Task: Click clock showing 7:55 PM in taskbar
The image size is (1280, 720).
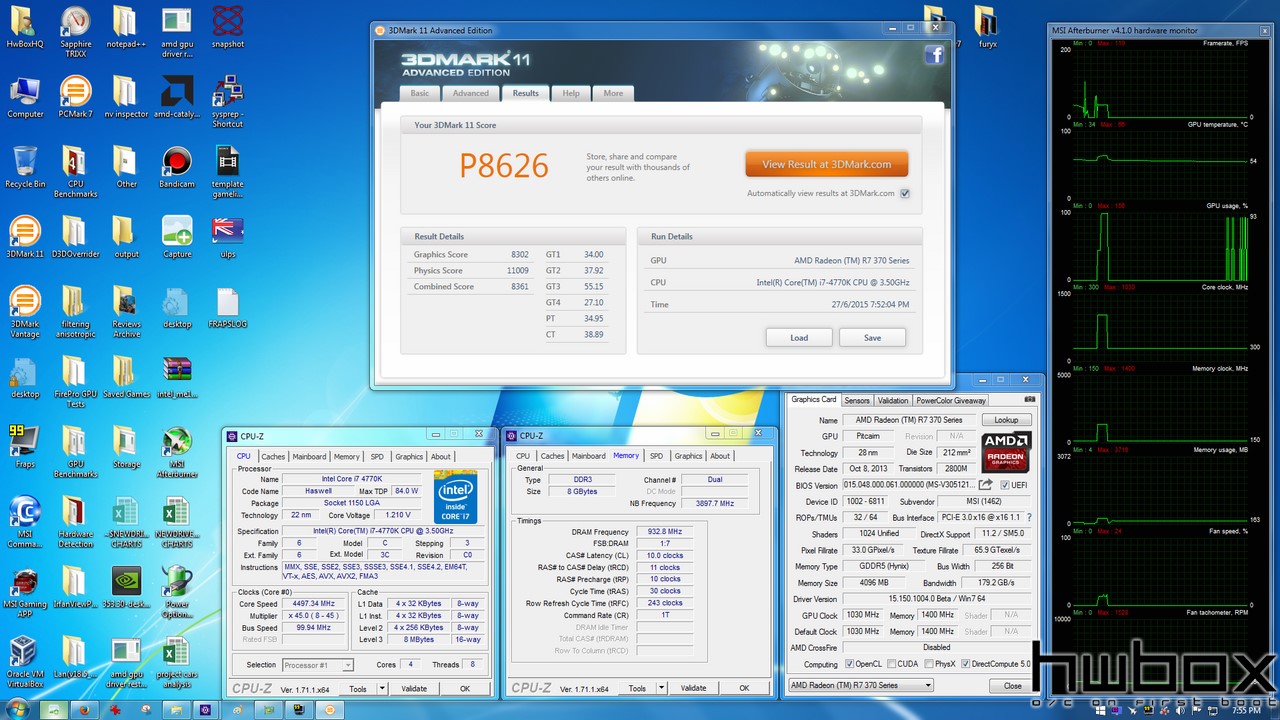Action: (x=1246, y=710)
